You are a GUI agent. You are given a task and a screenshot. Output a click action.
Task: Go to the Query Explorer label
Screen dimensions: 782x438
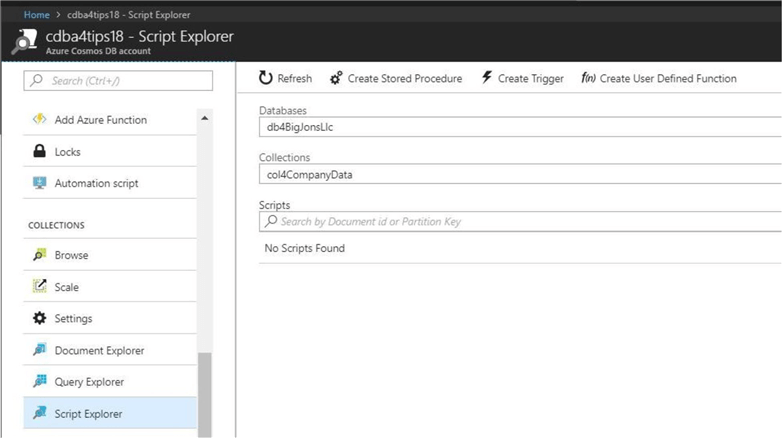pos(89,382)
